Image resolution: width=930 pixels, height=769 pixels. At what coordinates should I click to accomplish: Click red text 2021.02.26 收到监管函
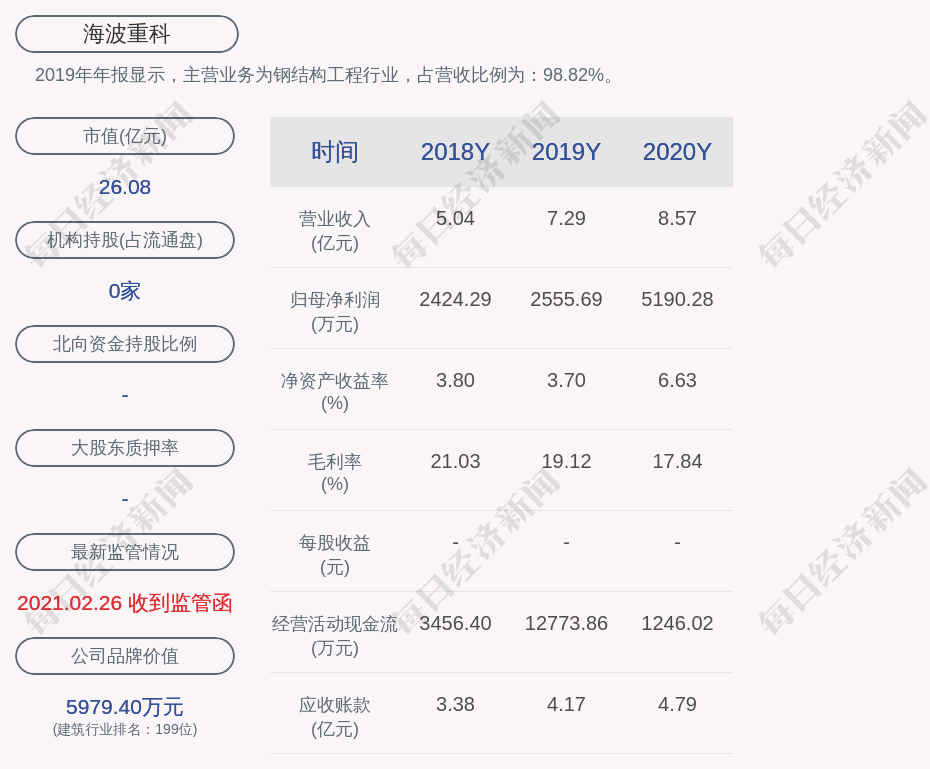125,603
